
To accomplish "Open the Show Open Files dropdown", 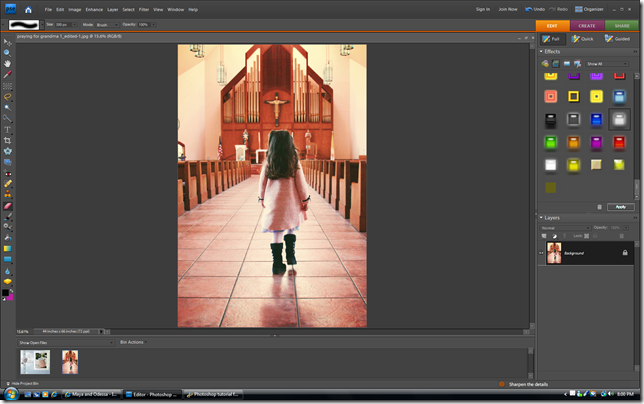I will (66, 342).
